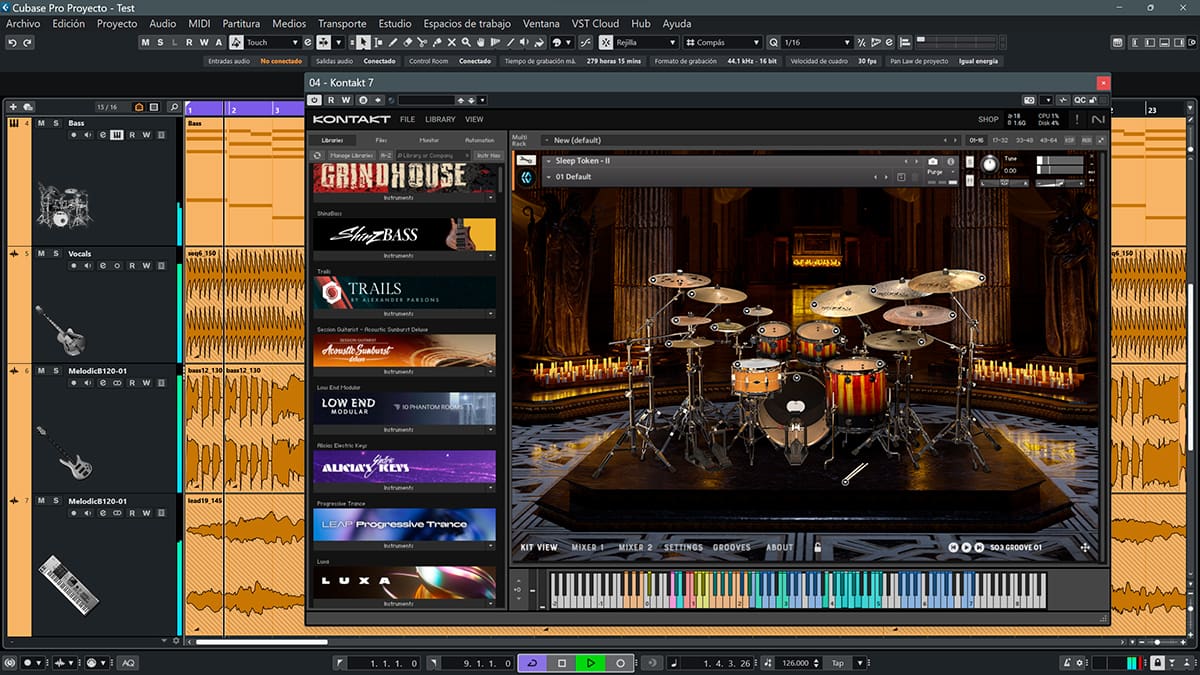Select the Object Selection arrow tool

pyautogui.click(x=363, y=42)
